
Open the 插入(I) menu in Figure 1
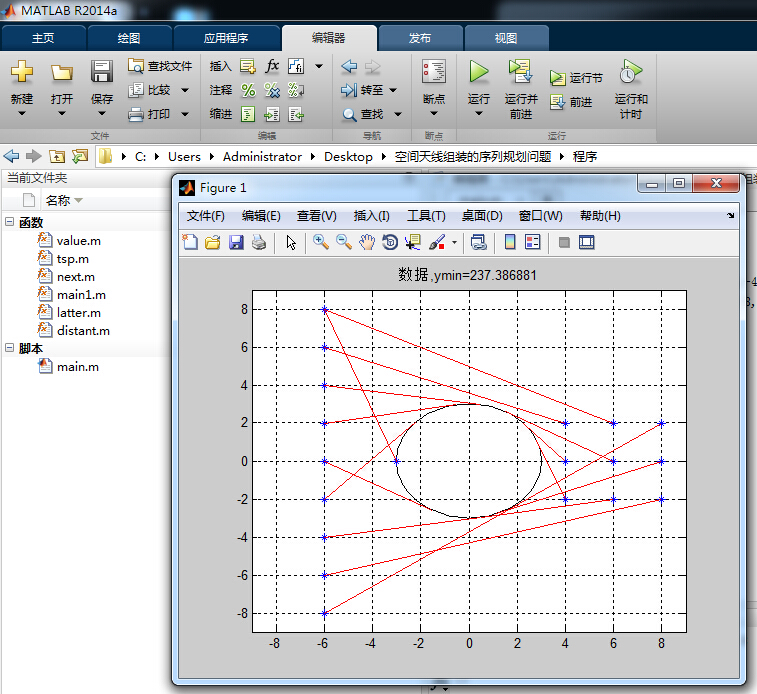click(x=371, y=216)
